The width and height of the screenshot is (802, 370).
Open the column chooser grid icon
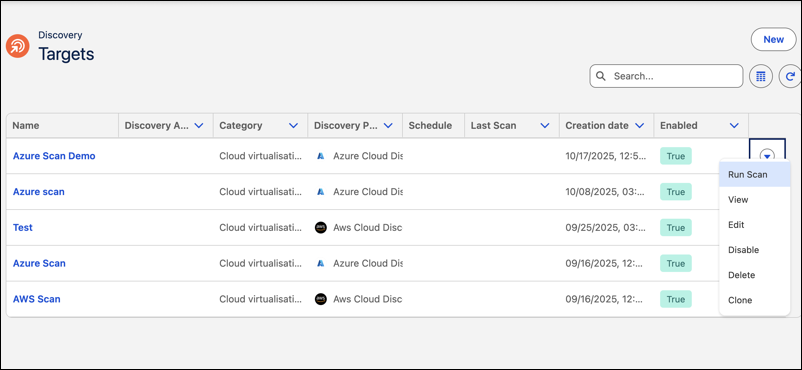761,76
